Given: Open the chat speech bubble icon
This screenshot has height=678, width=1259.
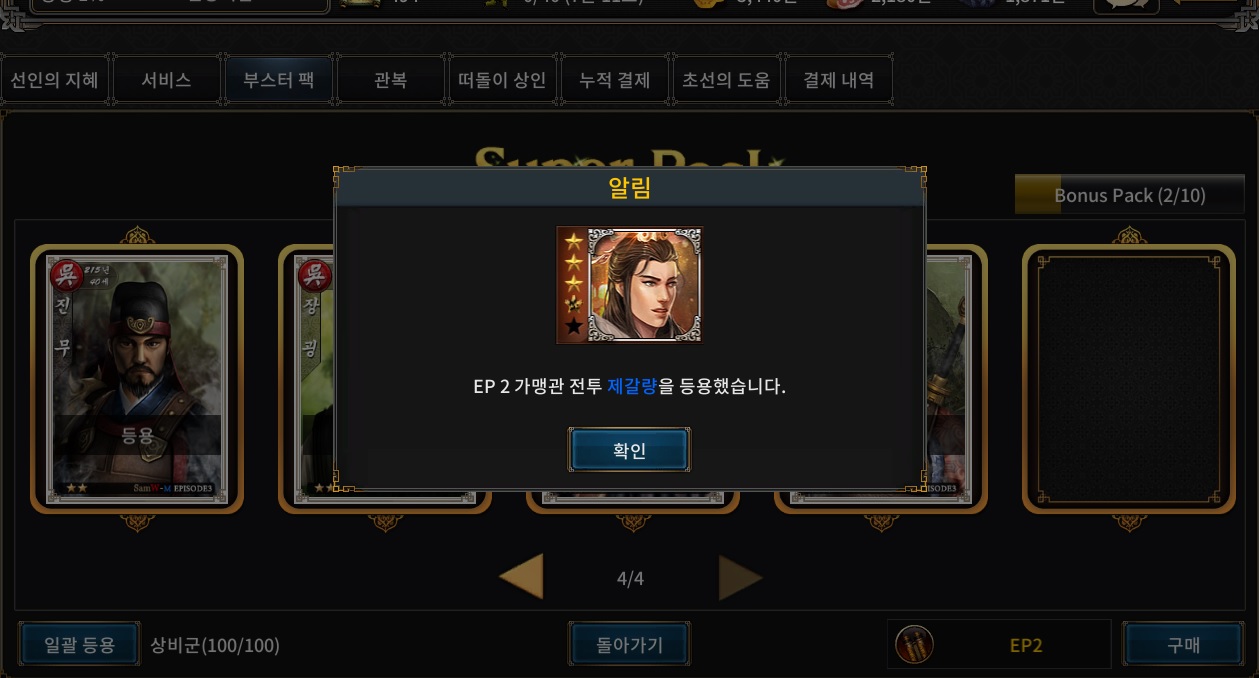Looking at the screenshot, I should tap(1125, 5).
